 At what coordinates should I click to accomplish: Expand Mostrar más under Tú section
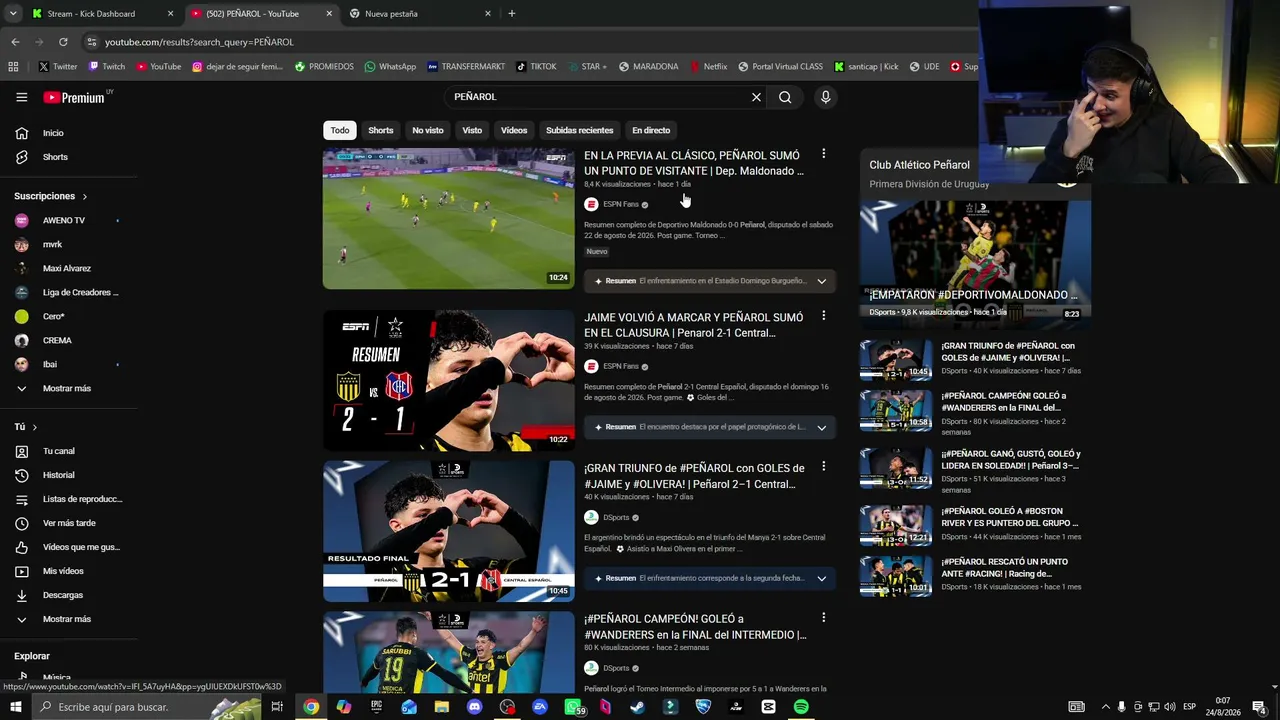click(68, 619)
